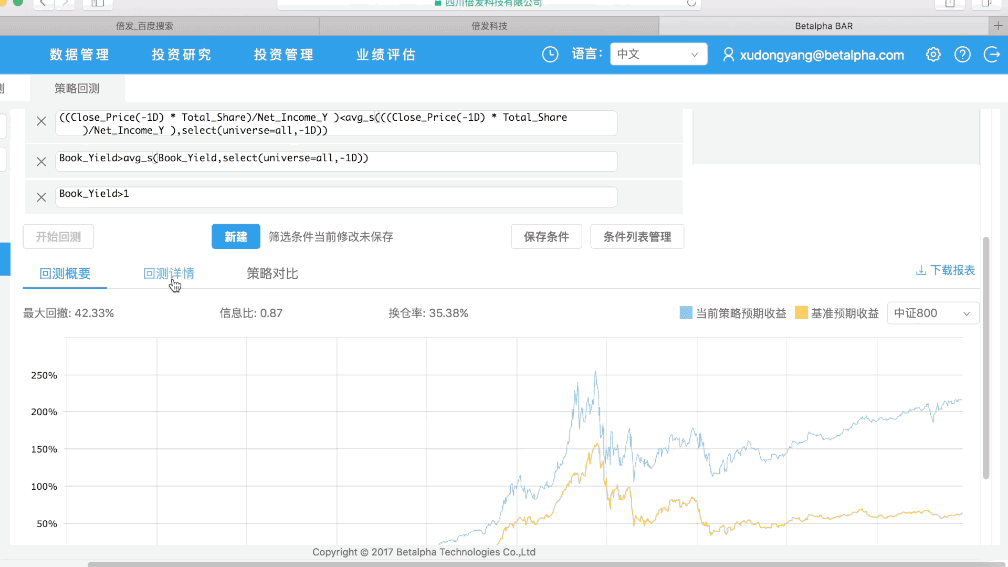Click 新建 button

pyautogui.click(x=236, y=237)
